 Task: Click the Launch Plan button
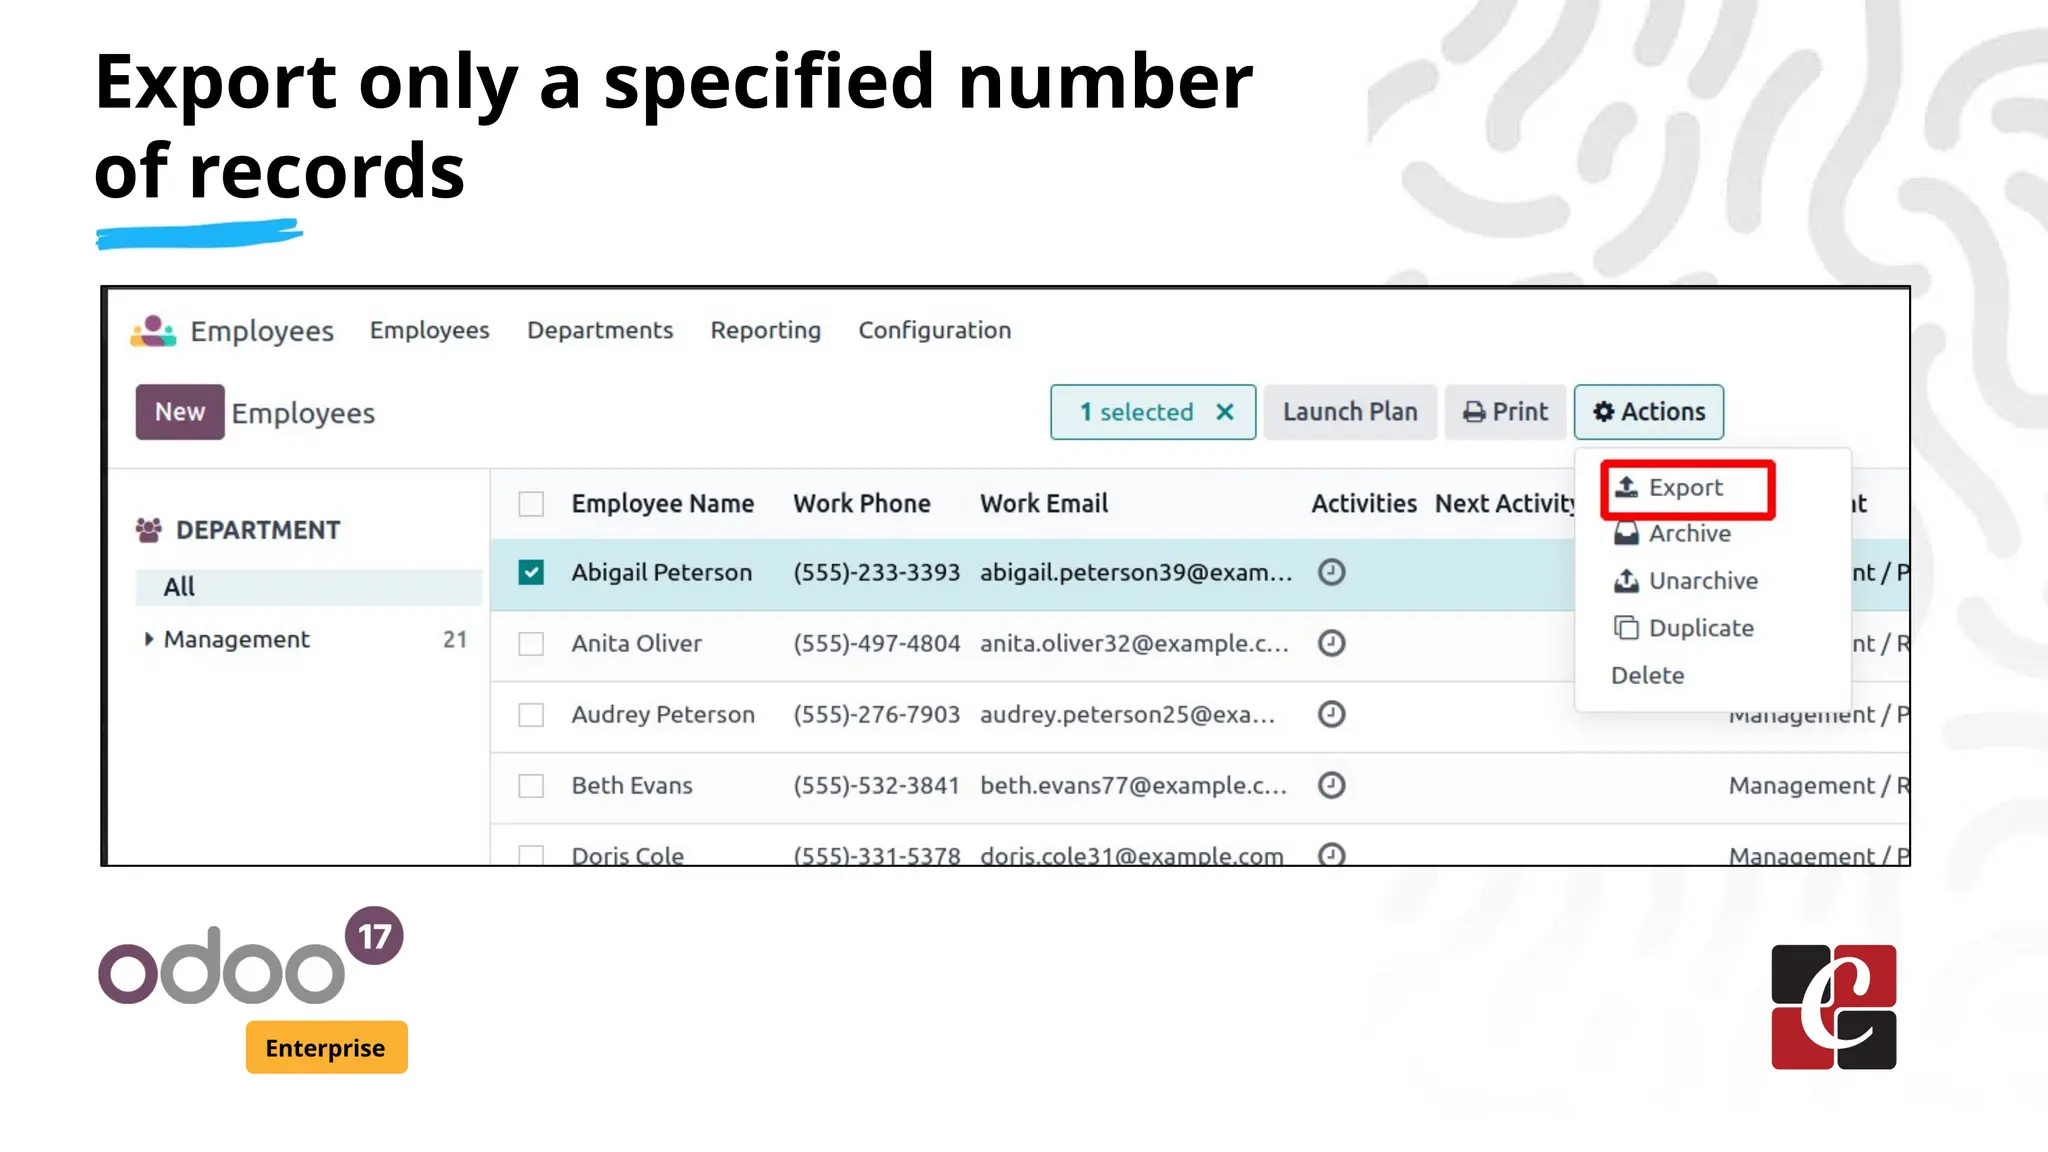click(1350, 412)
